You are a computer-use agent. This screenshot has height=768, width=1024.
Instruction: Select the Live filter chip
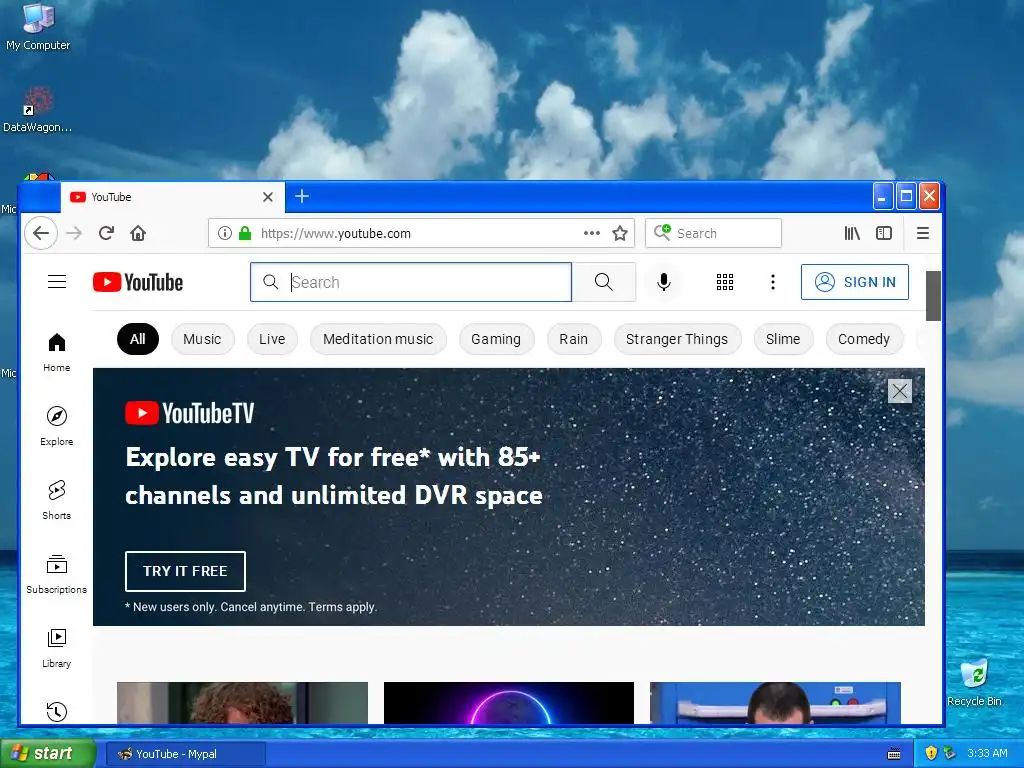tap(272, 339)
